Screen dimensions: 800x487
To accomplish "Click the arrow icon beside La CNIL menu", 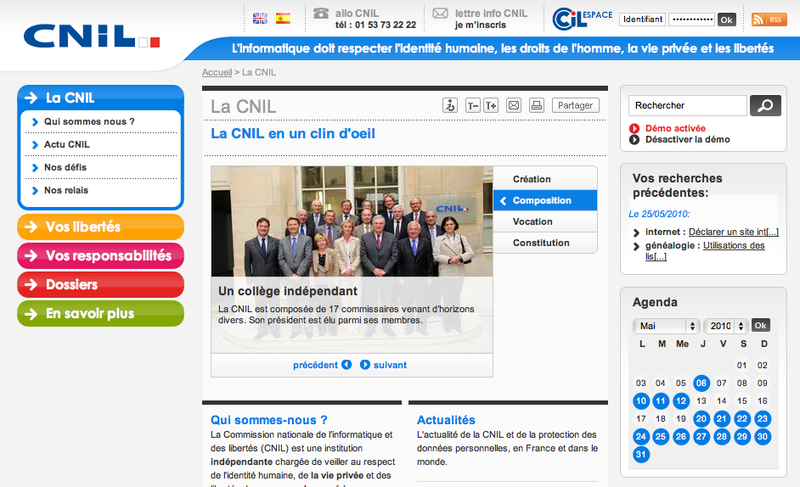I will (x=31, y=98).
